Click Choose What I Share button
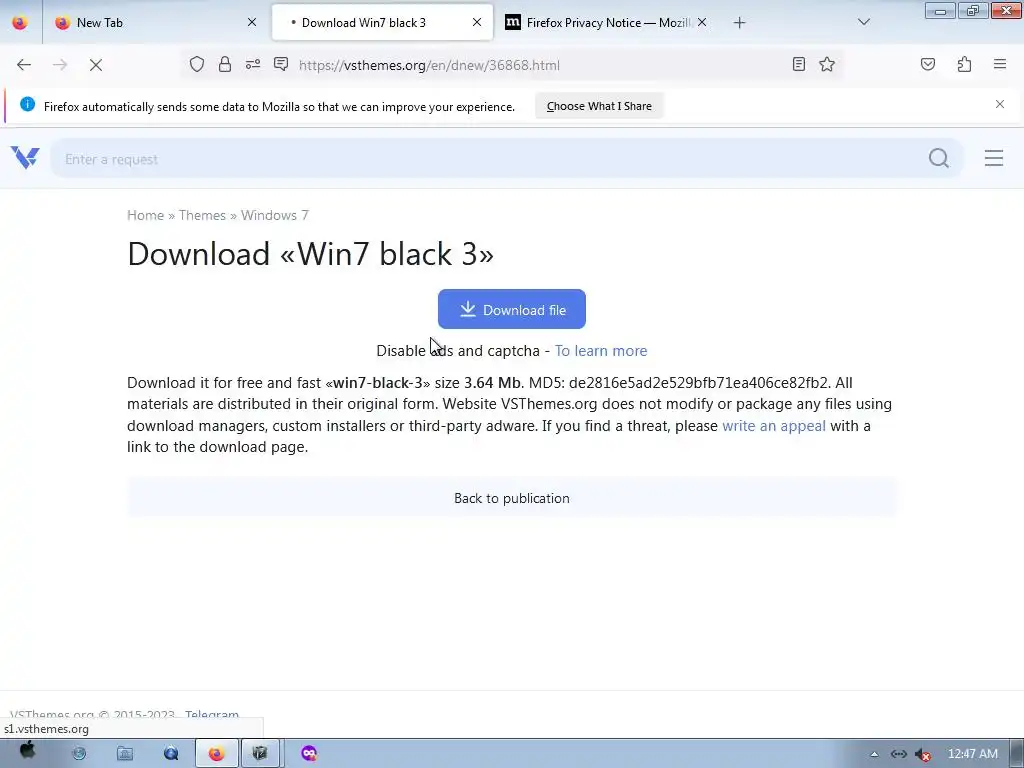 pyautogui.click(x=599, y=106)
